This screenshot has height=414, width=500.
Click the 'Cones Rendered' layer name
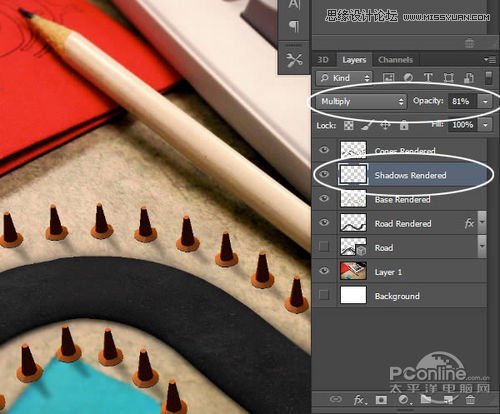(405, 151)
